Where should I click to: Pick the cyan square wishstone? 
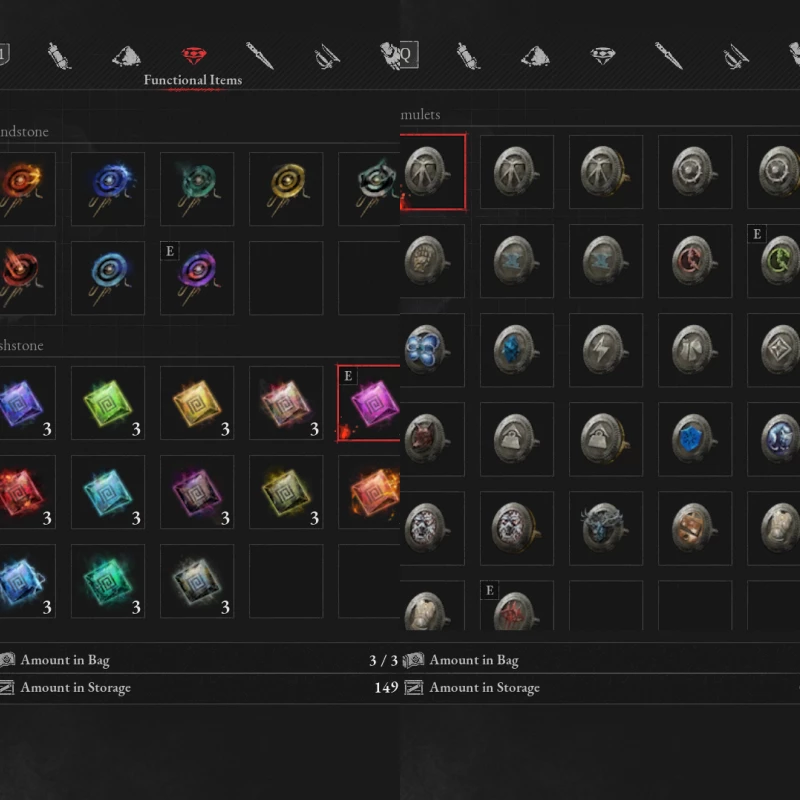[x=108, y=492]
